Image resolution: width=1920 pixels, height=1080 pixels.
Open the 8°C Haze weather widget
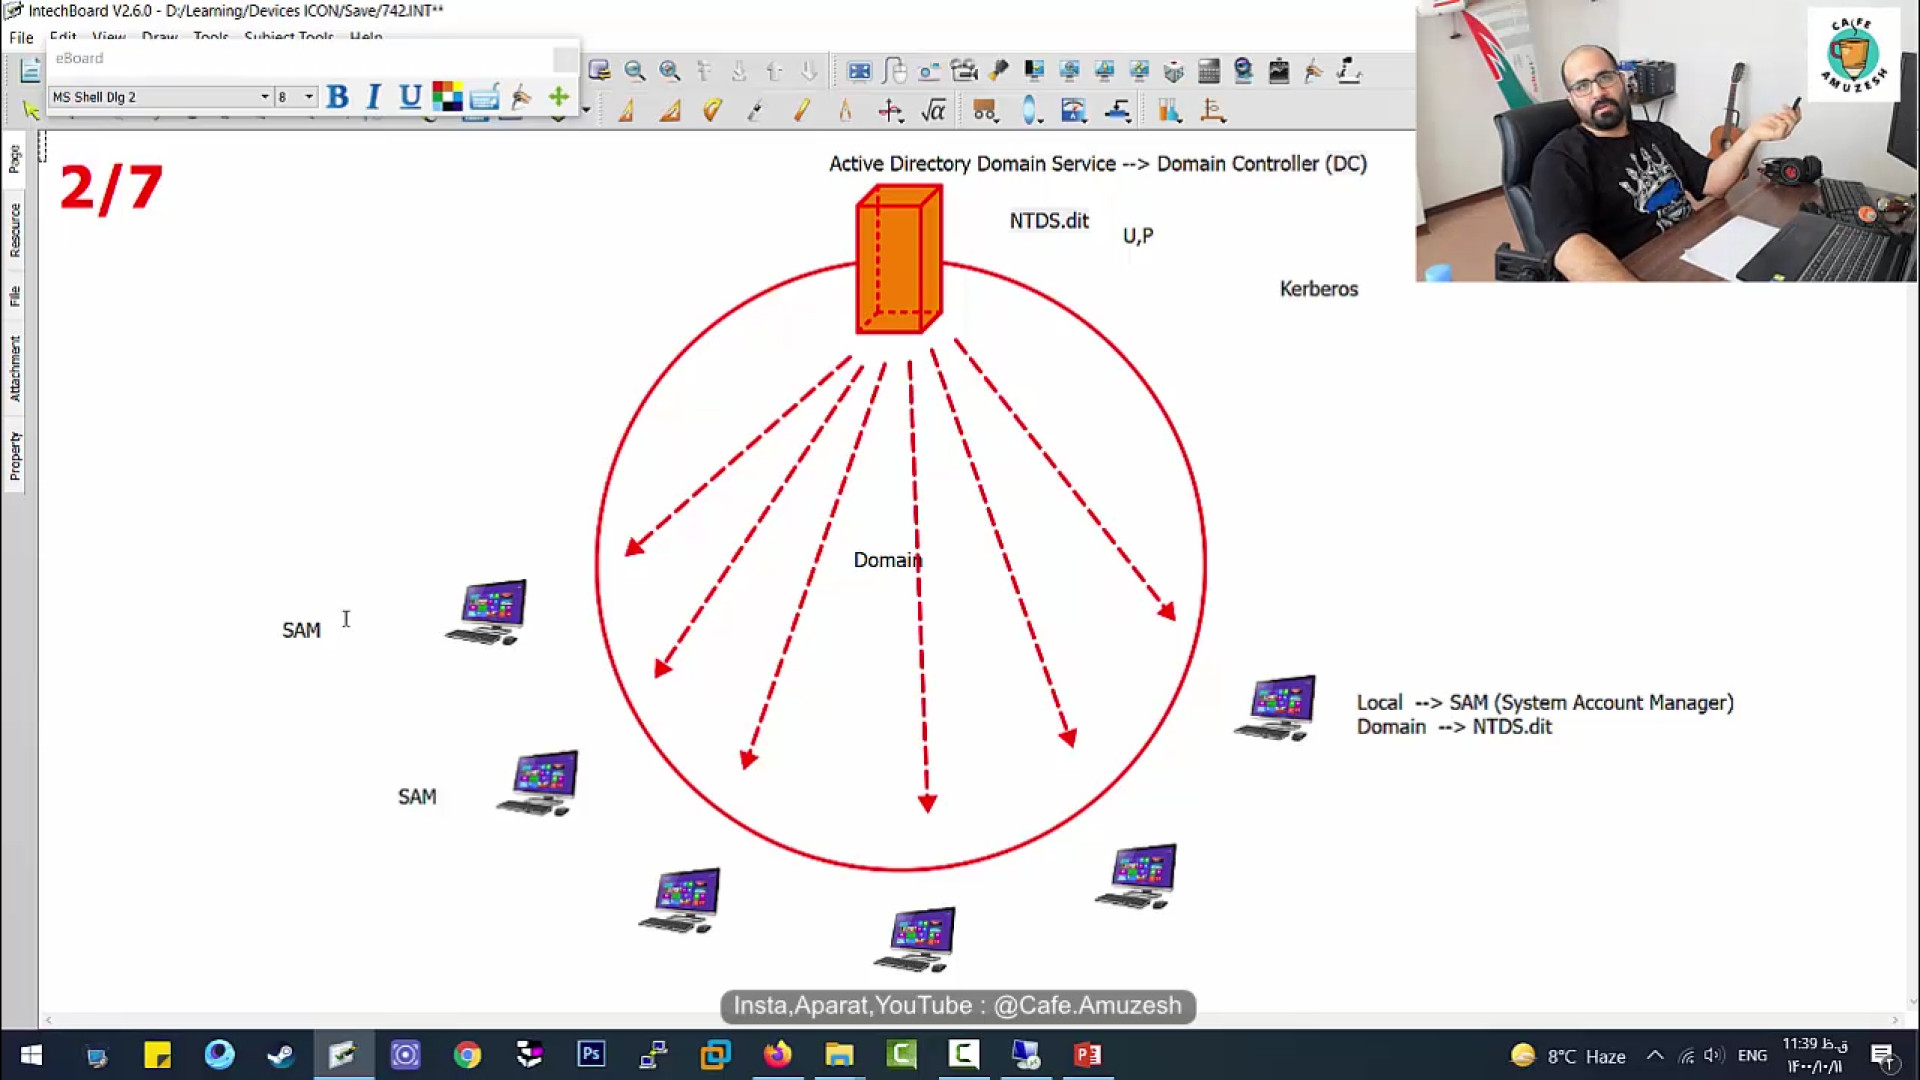click(1568, 1056)
